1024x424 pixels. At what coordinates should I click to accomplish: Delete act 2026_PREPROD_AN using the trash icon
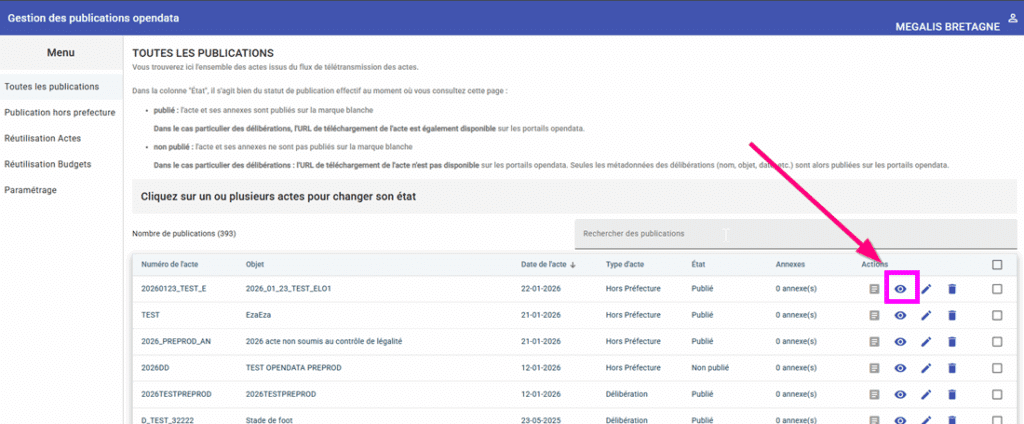tap(952, 342)
